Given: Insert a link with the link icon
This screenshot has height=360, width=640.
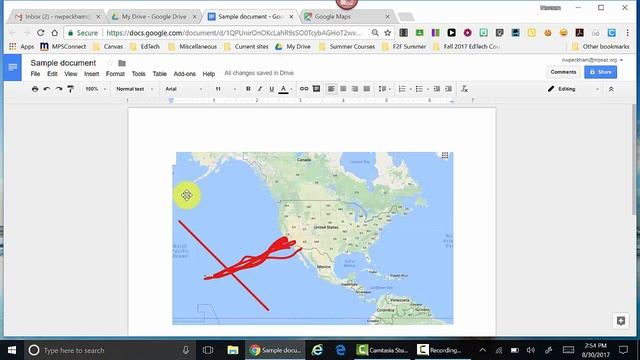Looking at the screenshot, I should tap(304, 89).
